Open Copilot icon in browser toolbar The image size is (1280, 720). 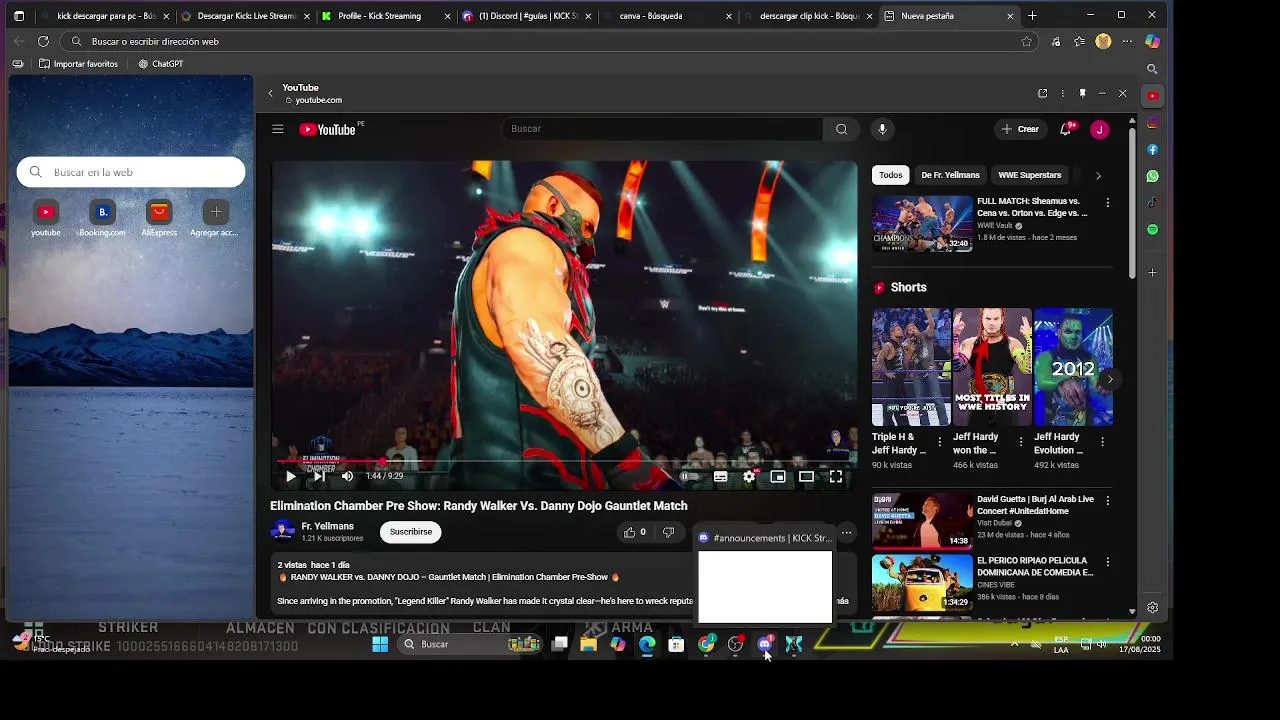click(x=1152, y=41)
